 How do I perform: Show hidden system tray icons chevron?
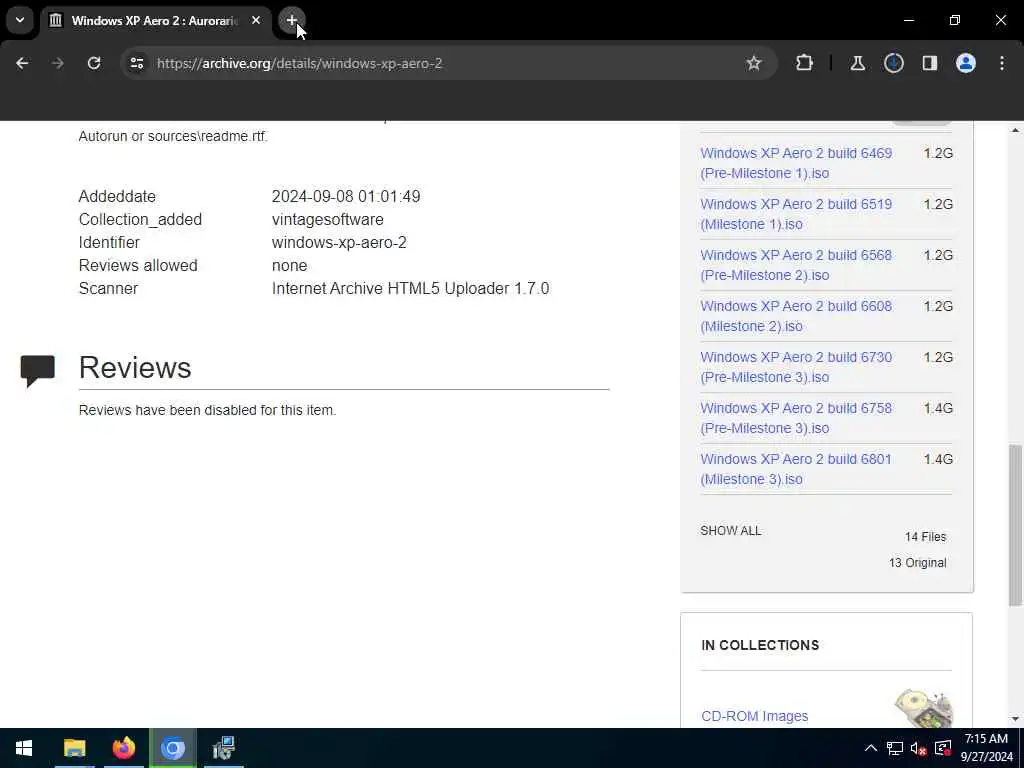871,748
